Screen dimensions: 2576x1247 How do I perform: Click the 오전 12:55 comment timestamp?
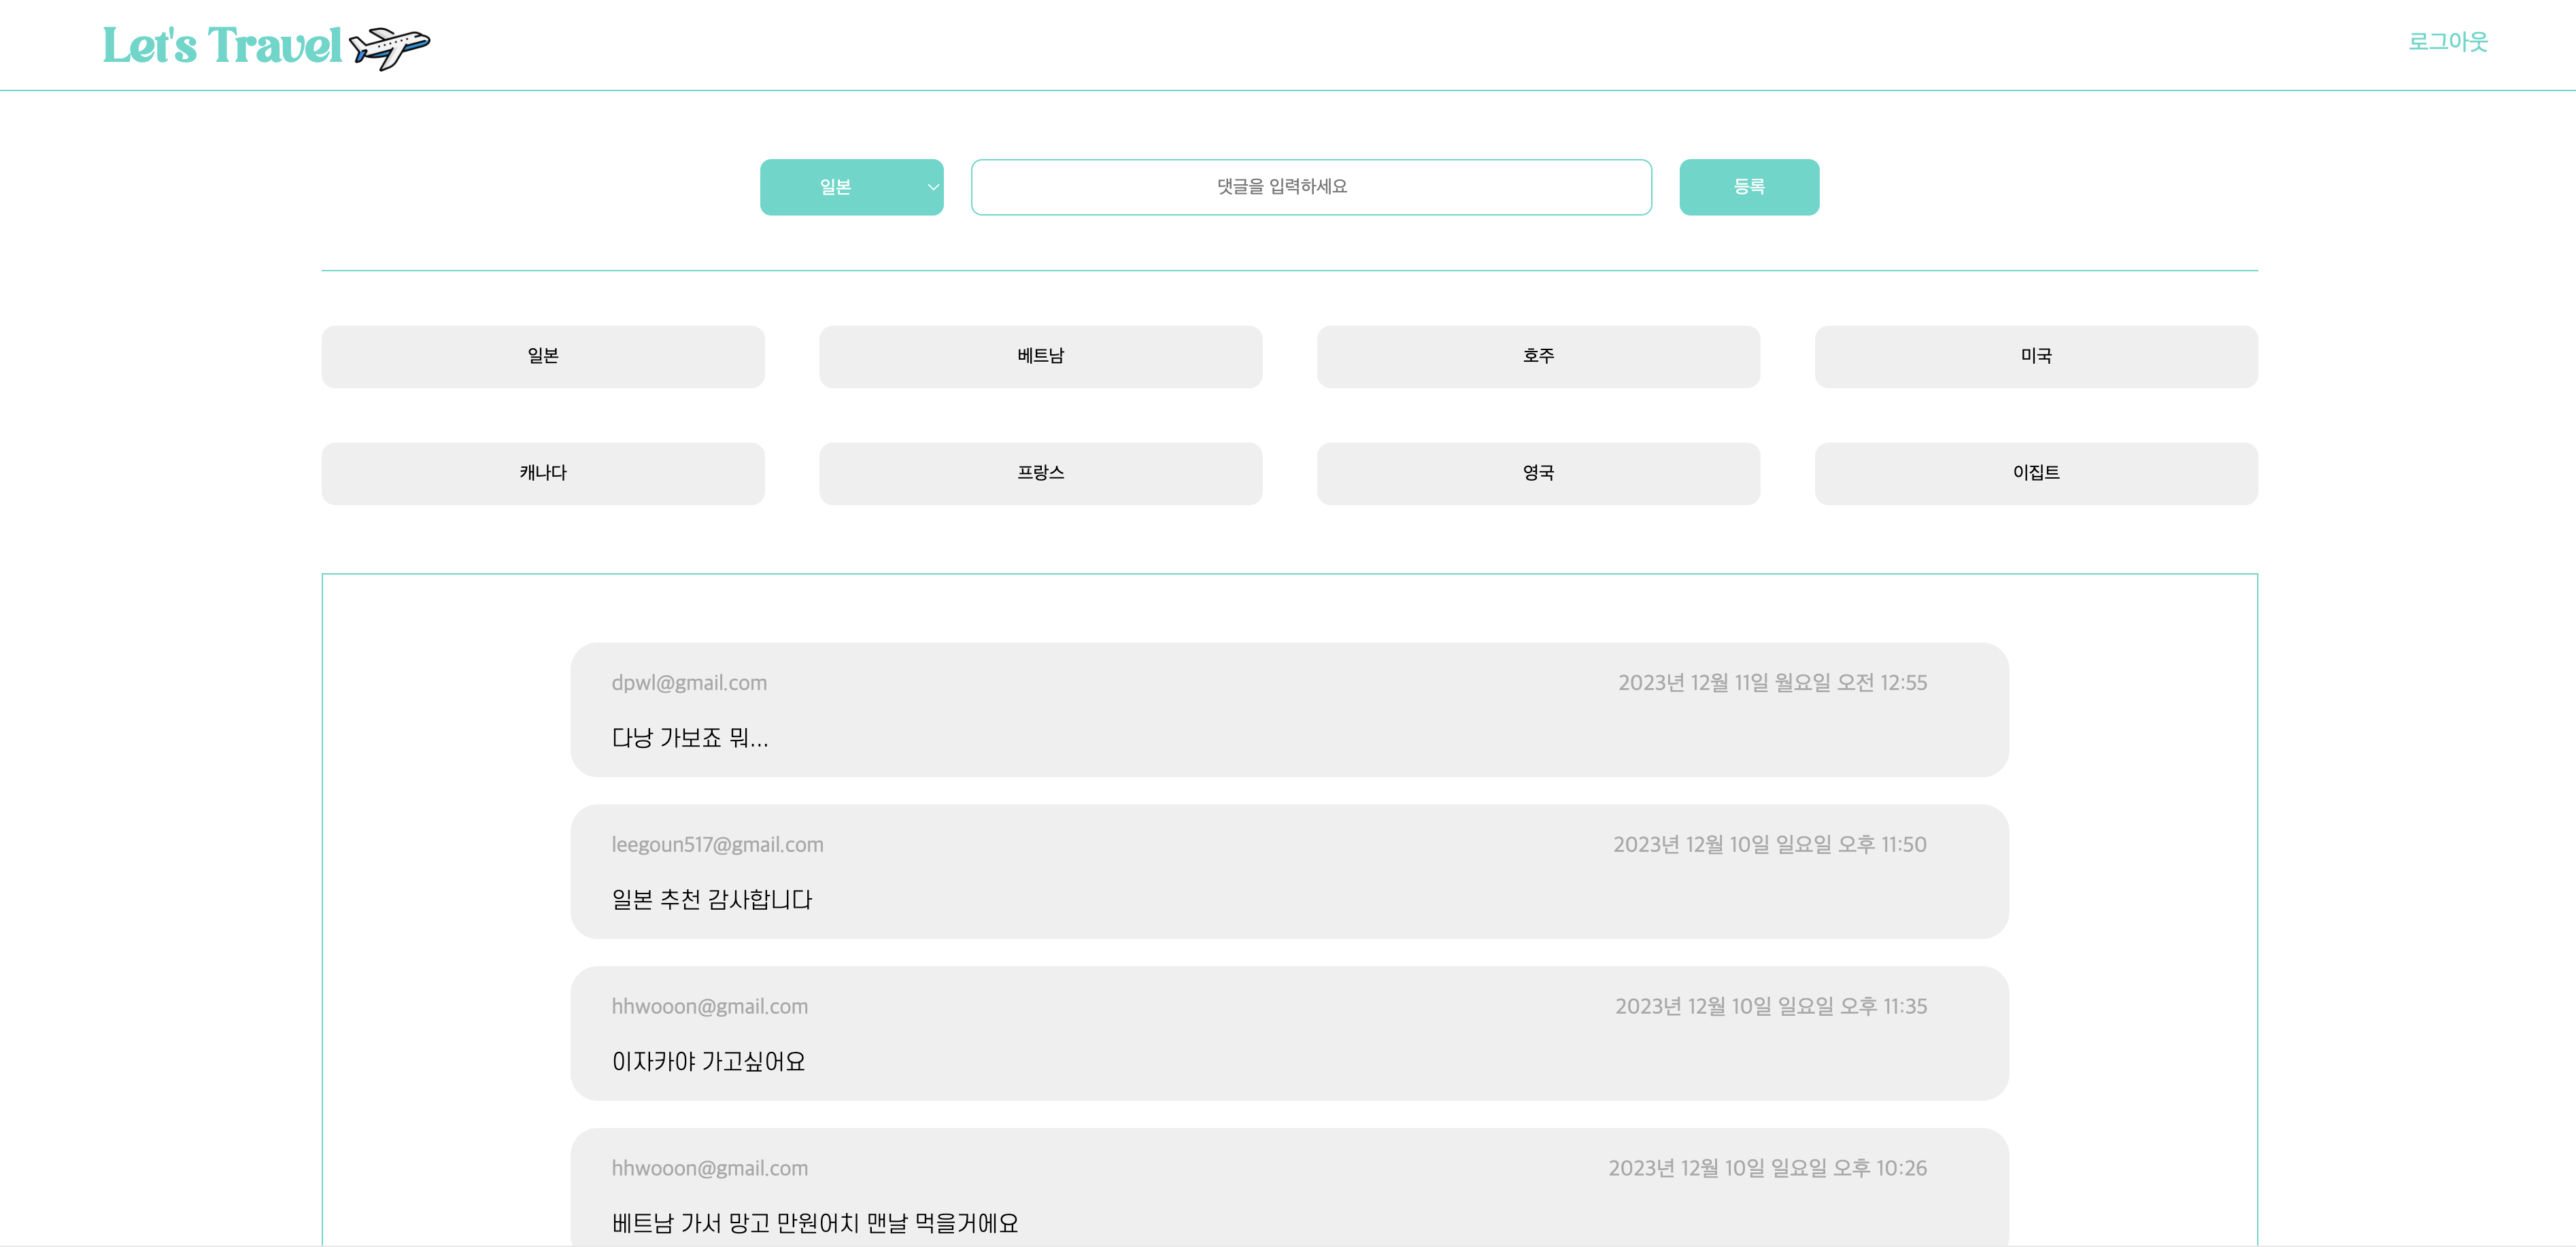tap(1772, 683)
